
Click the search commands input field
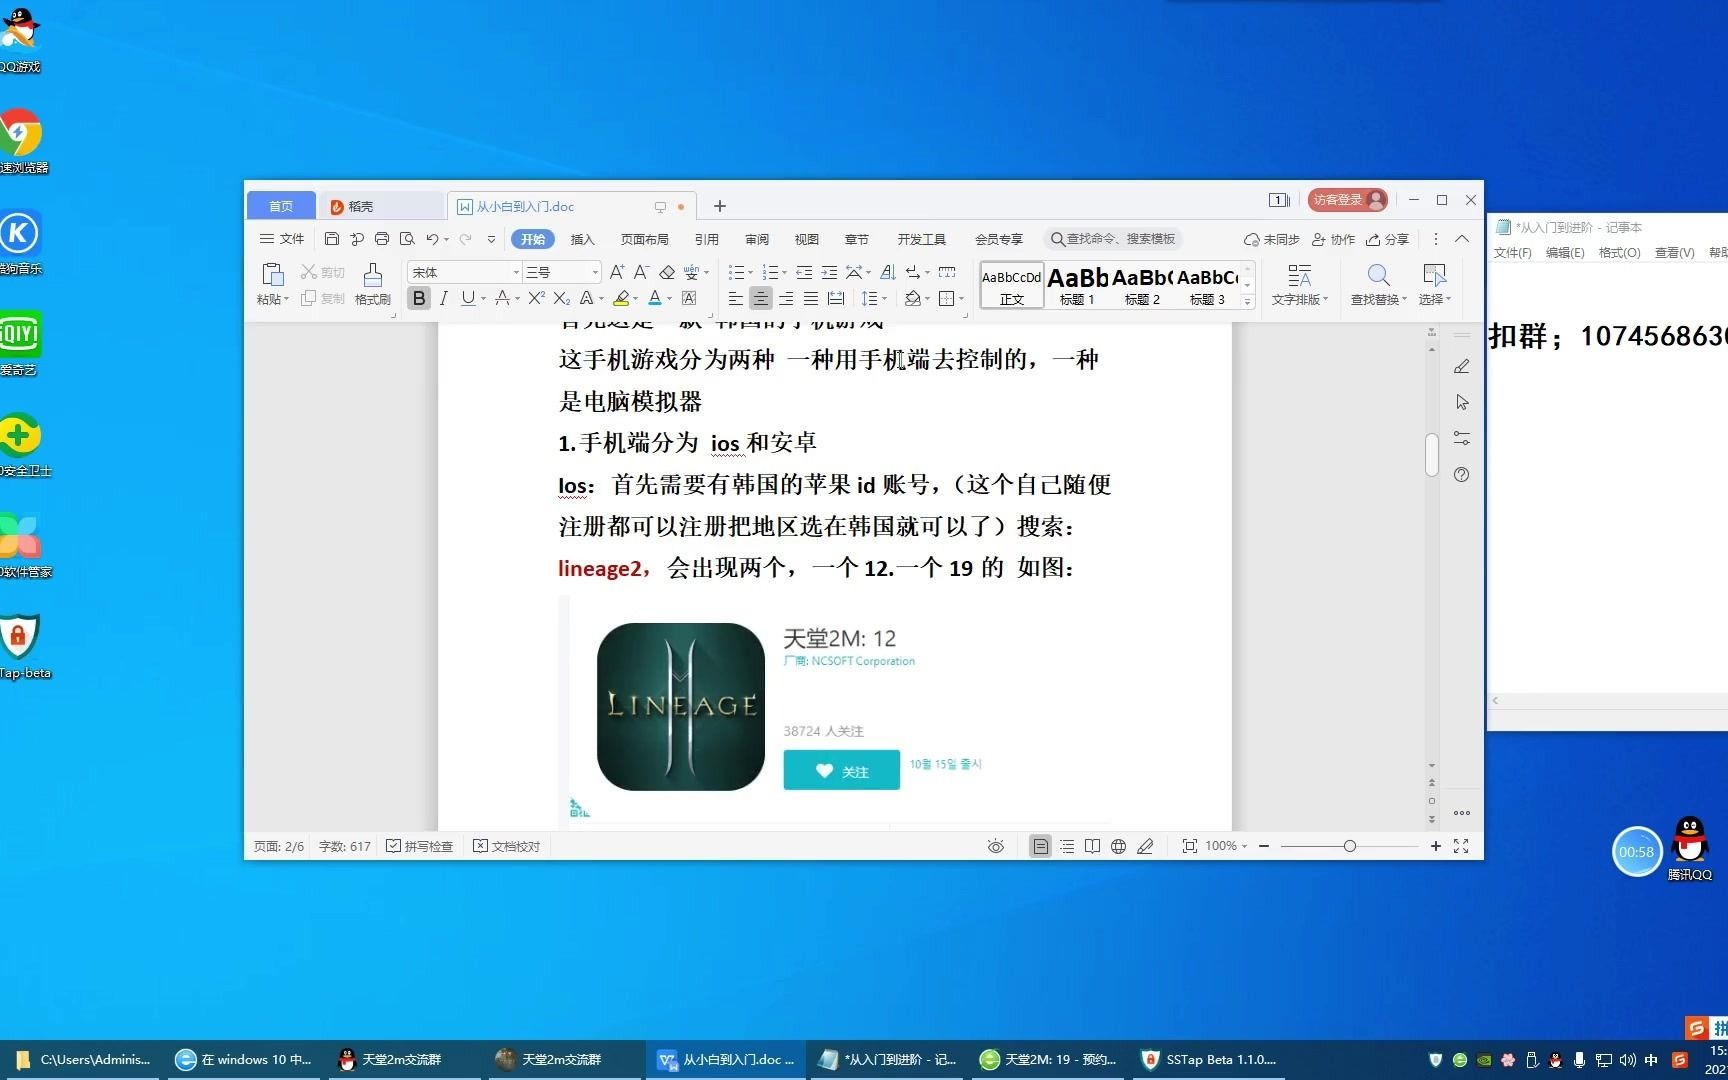[x=1113, y=239]
